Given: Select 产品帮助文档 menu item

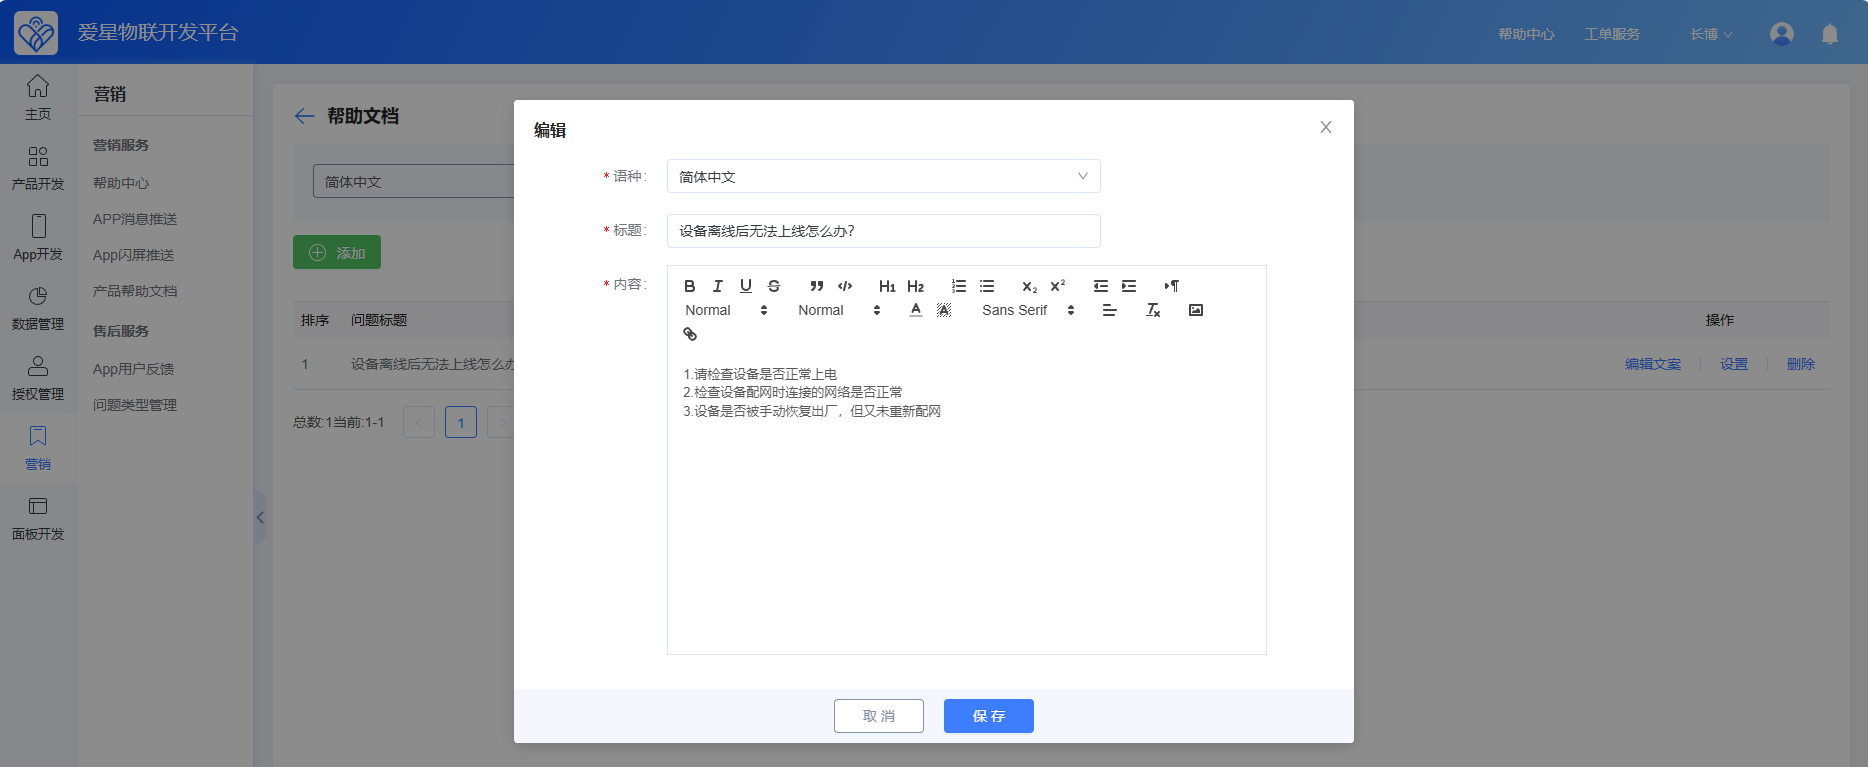Looking at the screenshot, I should click(135, 291).
